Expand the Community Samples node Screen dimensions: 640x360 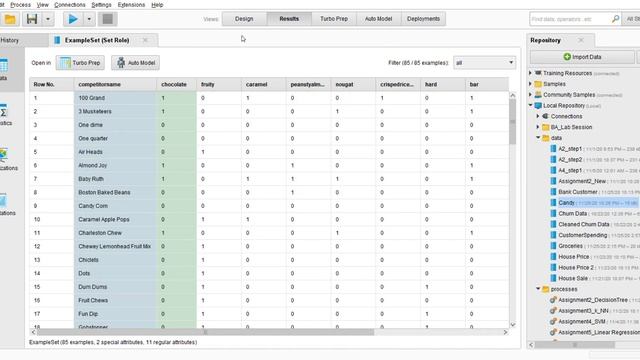(531, 94)
